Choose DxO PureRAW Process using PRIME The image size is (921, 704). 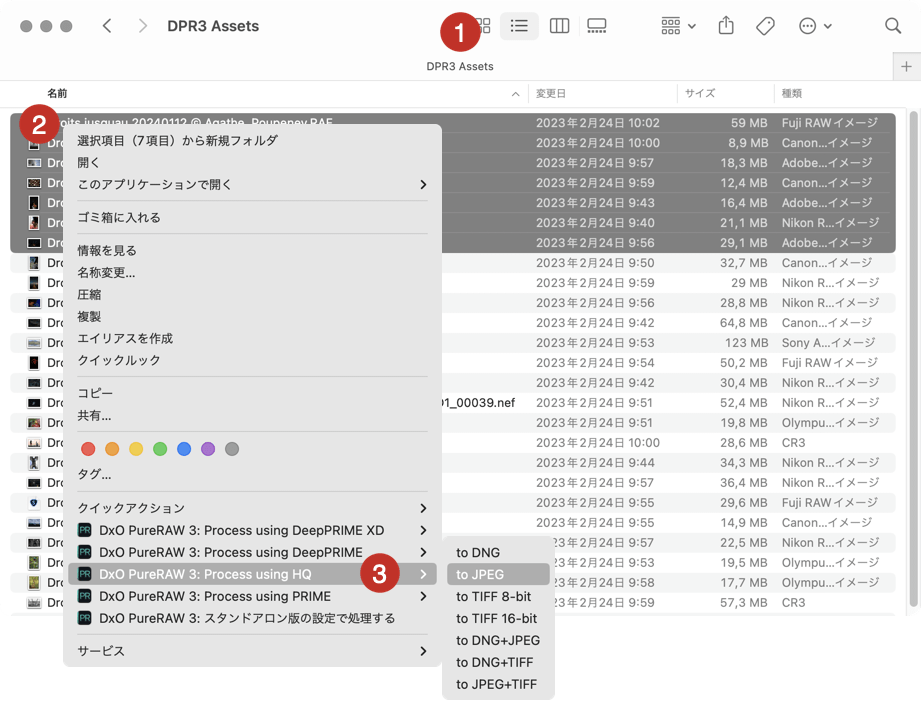pos(253,597)
